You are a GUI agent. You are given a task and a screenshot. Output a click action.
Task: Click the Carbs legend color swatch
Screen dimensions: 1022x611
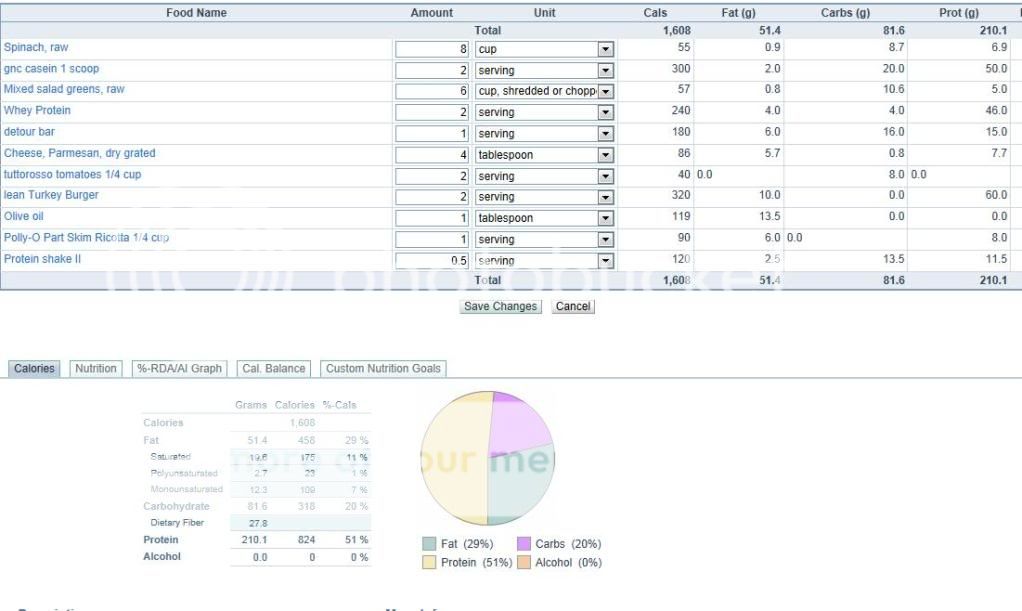(524, 545)
